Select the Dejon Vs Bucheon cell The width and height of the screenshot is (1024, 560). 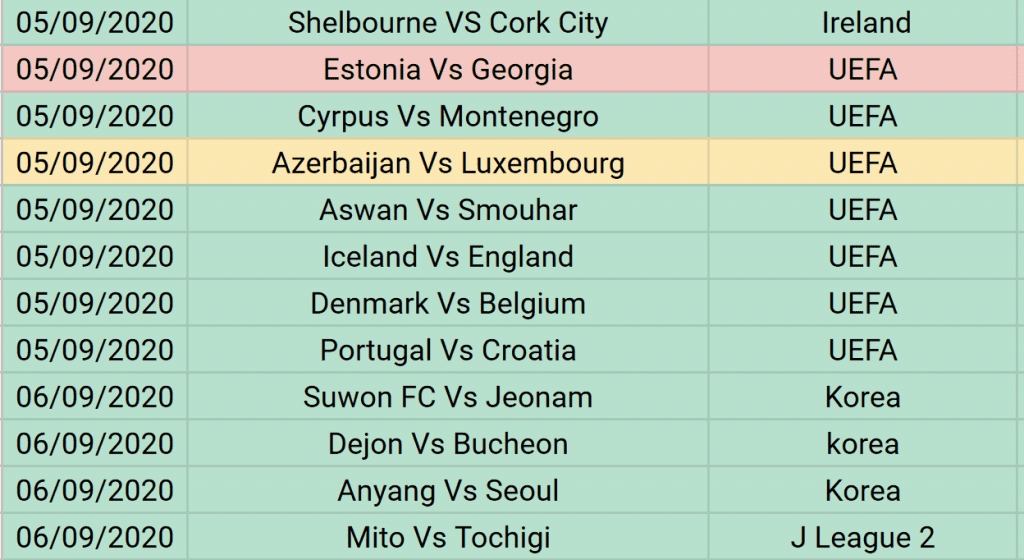(448, 443)
